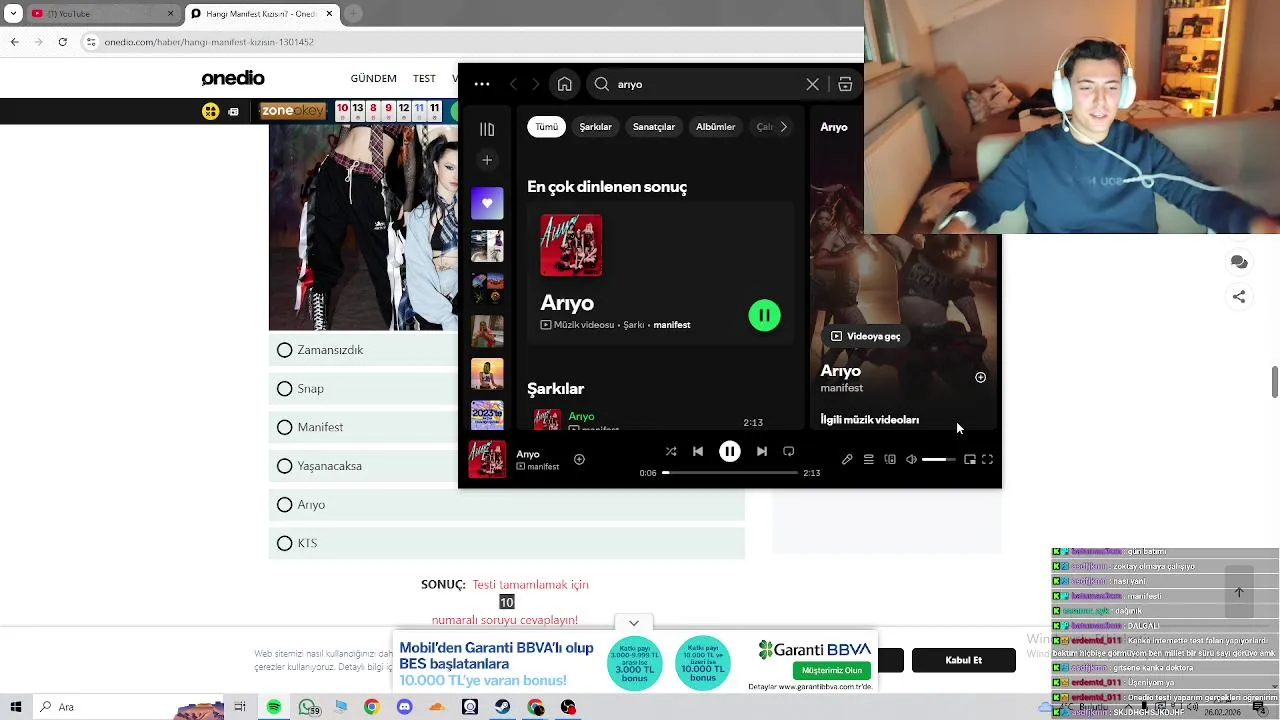Open WhatsApp from the taskbar
The width and height of the screenshot is (1280, 720).
click(x=307, y=707)
